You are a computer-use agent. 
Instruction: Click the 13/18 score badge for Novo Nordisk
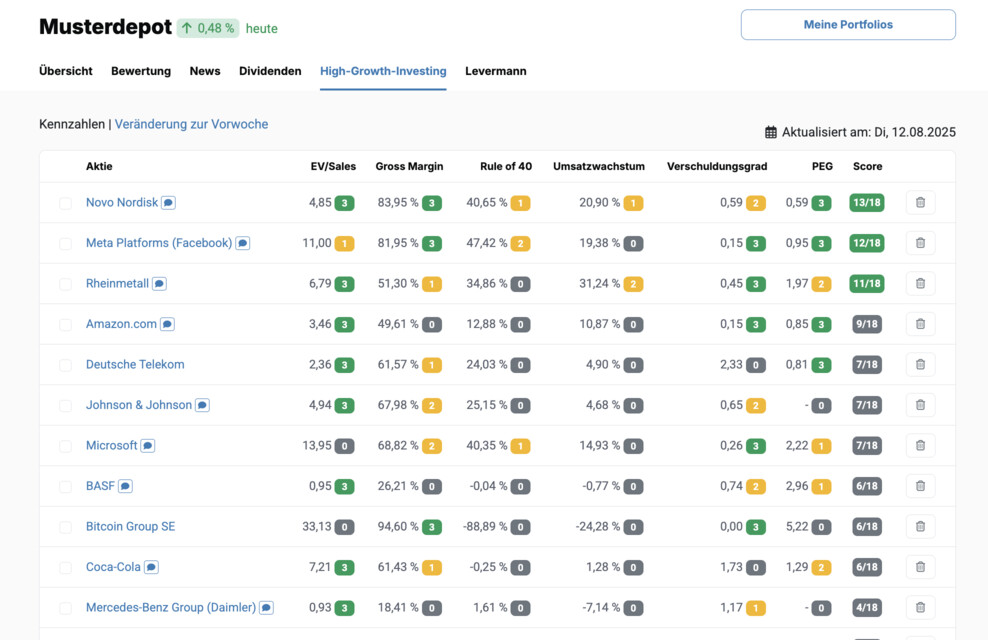click(866, 203)
